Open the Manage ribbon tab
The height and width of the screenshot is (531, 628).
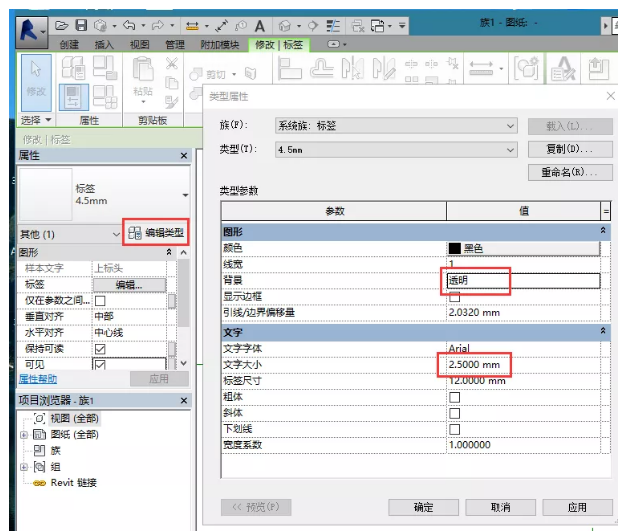(x=175, y=44)
